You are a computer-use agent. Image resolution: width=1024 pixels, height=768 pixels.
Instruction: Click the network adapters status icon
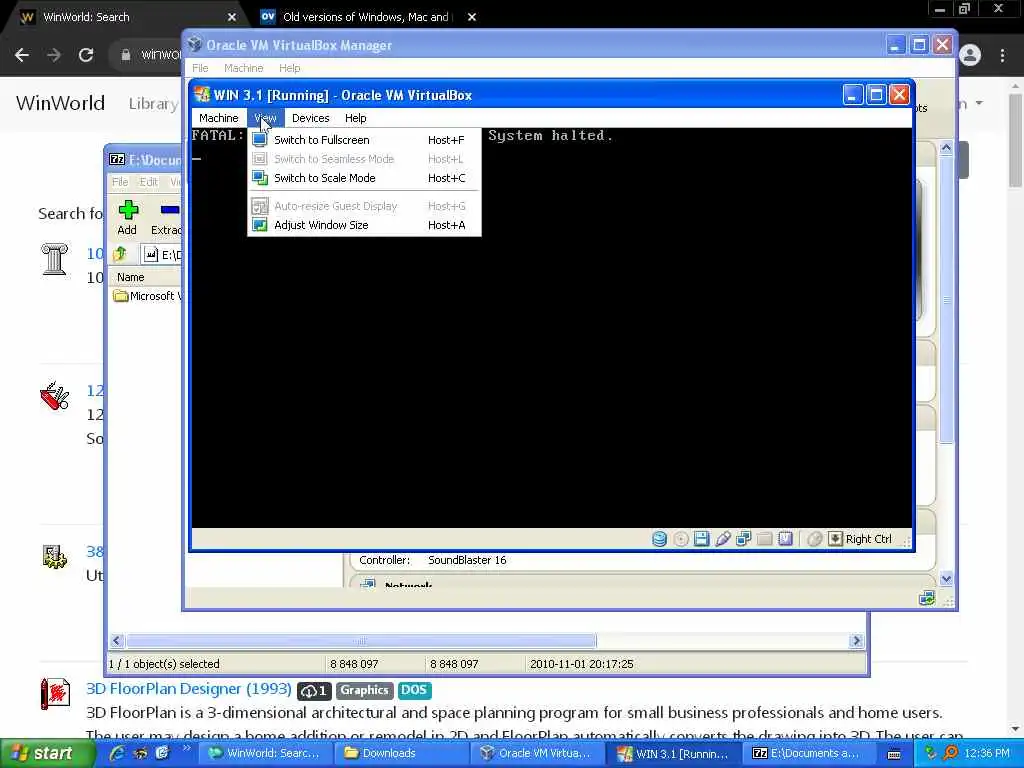point(743,539)
